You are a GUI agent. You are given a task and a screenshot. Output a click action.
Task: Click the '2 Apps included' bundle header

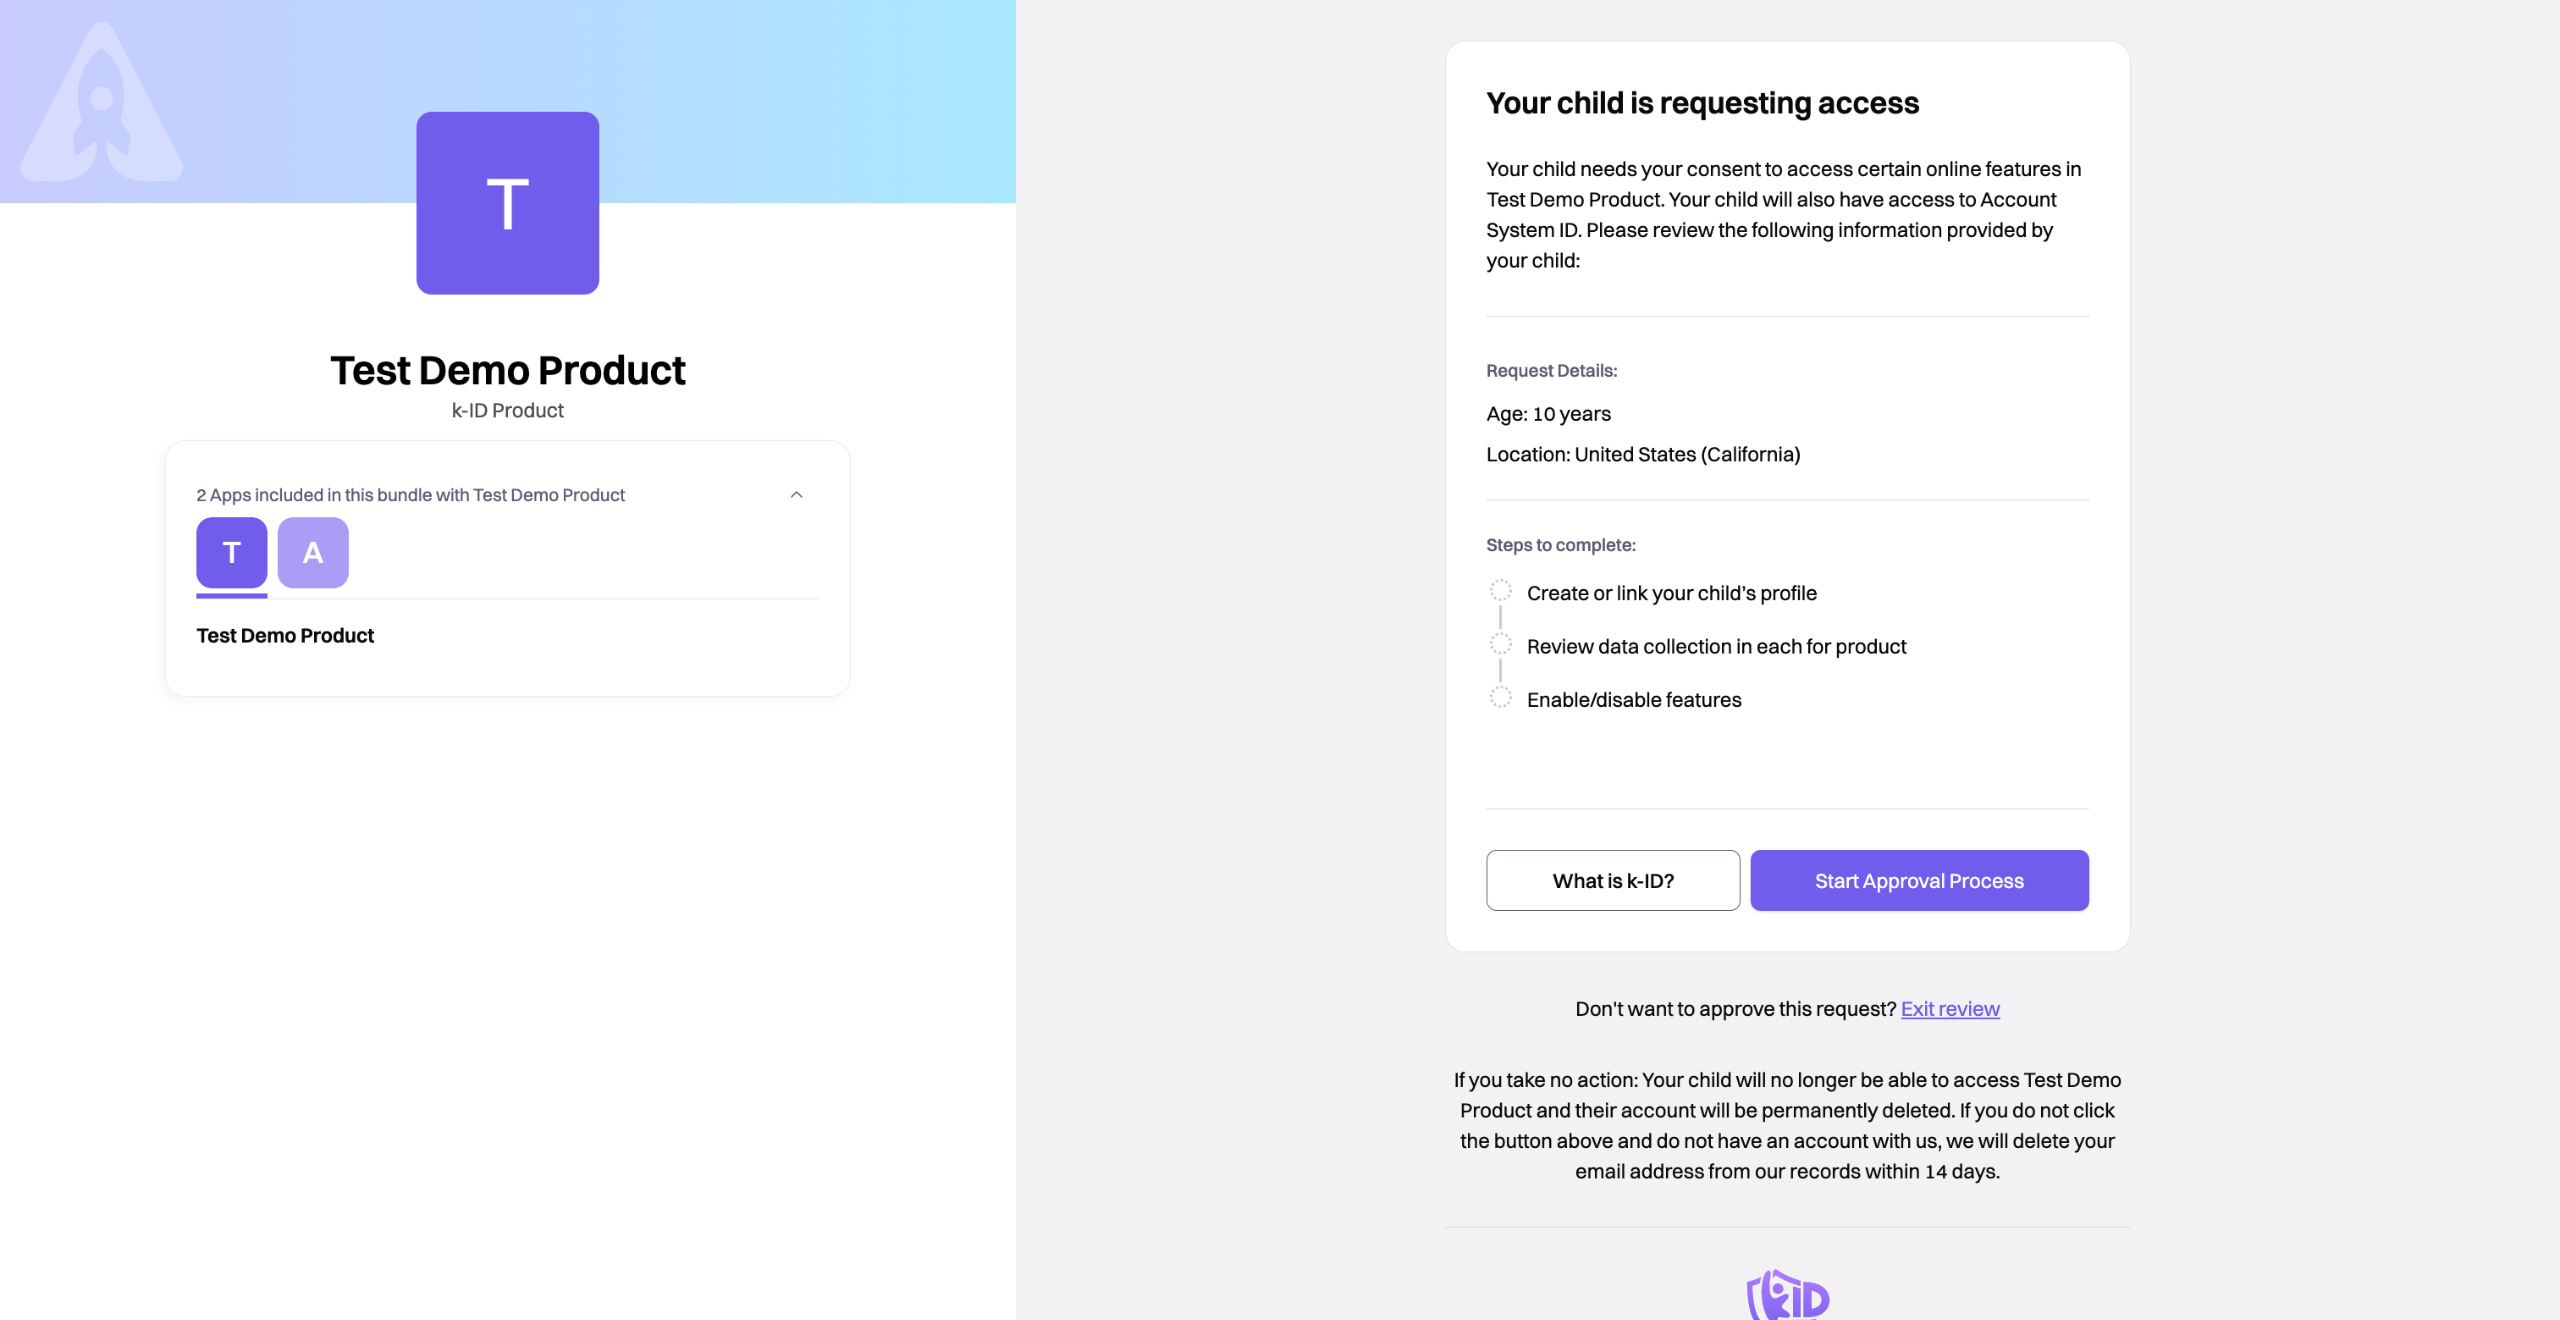click(410, 495)
